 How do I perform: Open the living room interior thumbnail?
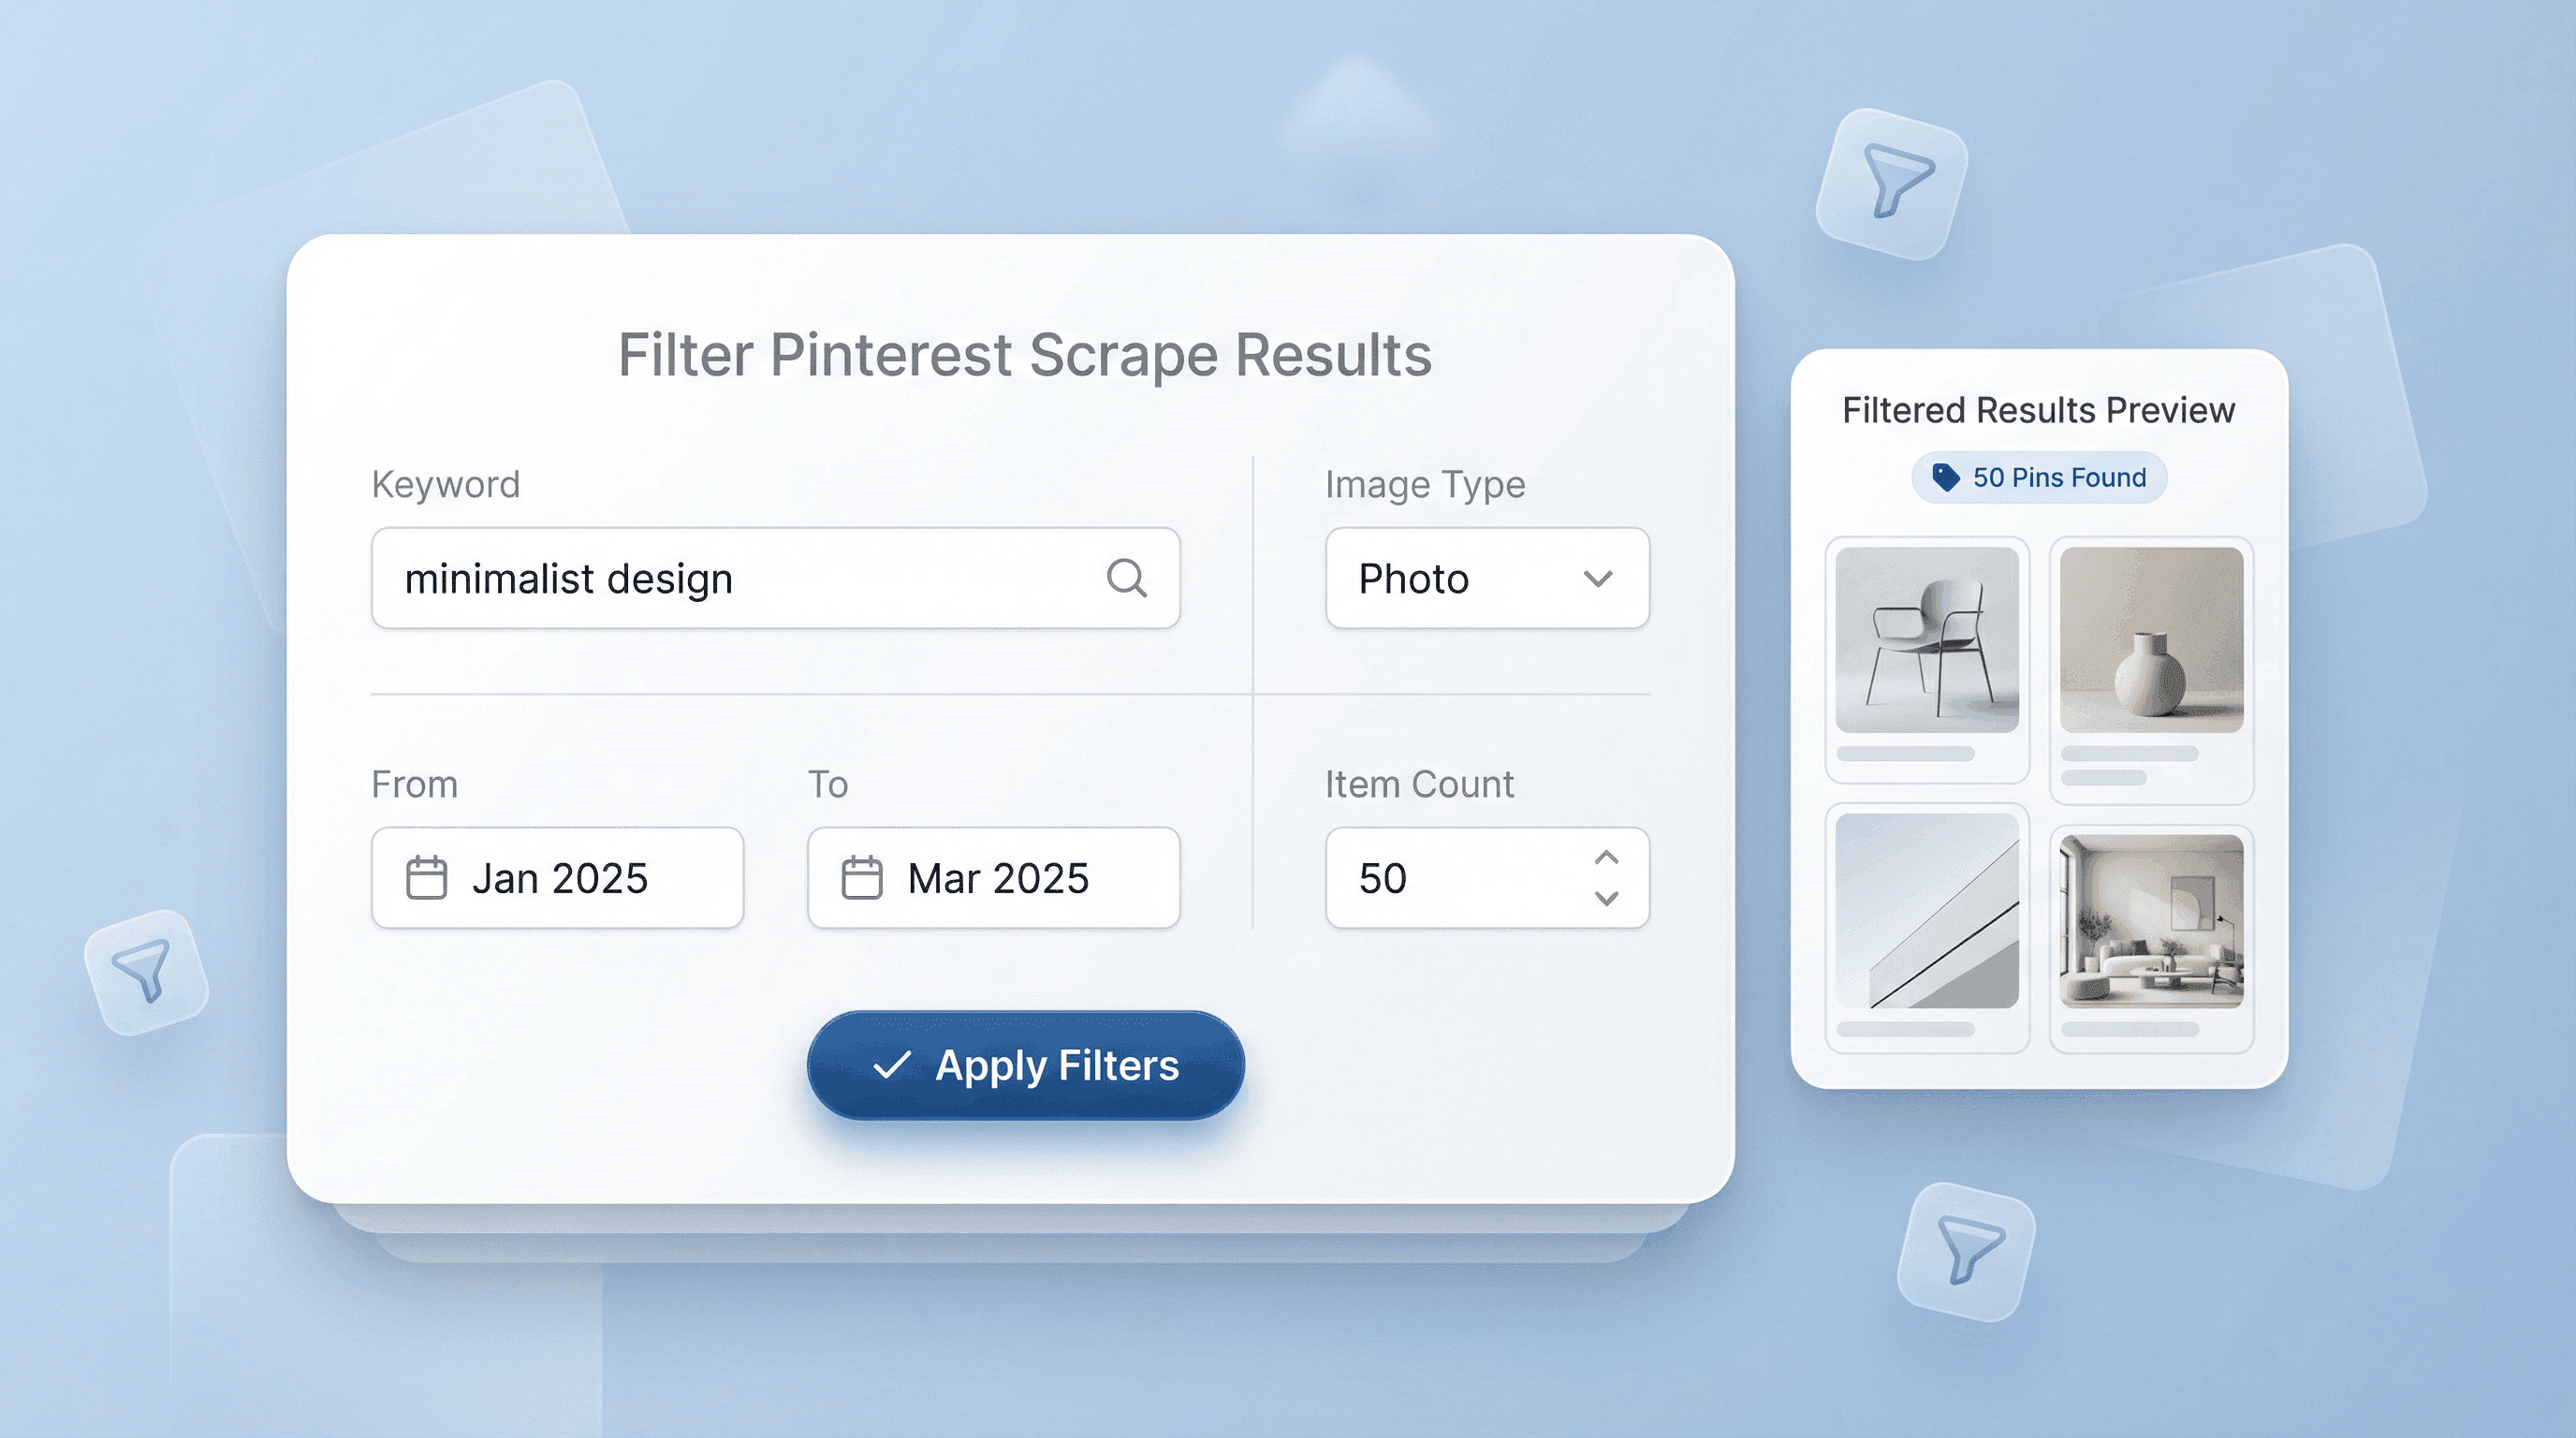coord(2151,921)
